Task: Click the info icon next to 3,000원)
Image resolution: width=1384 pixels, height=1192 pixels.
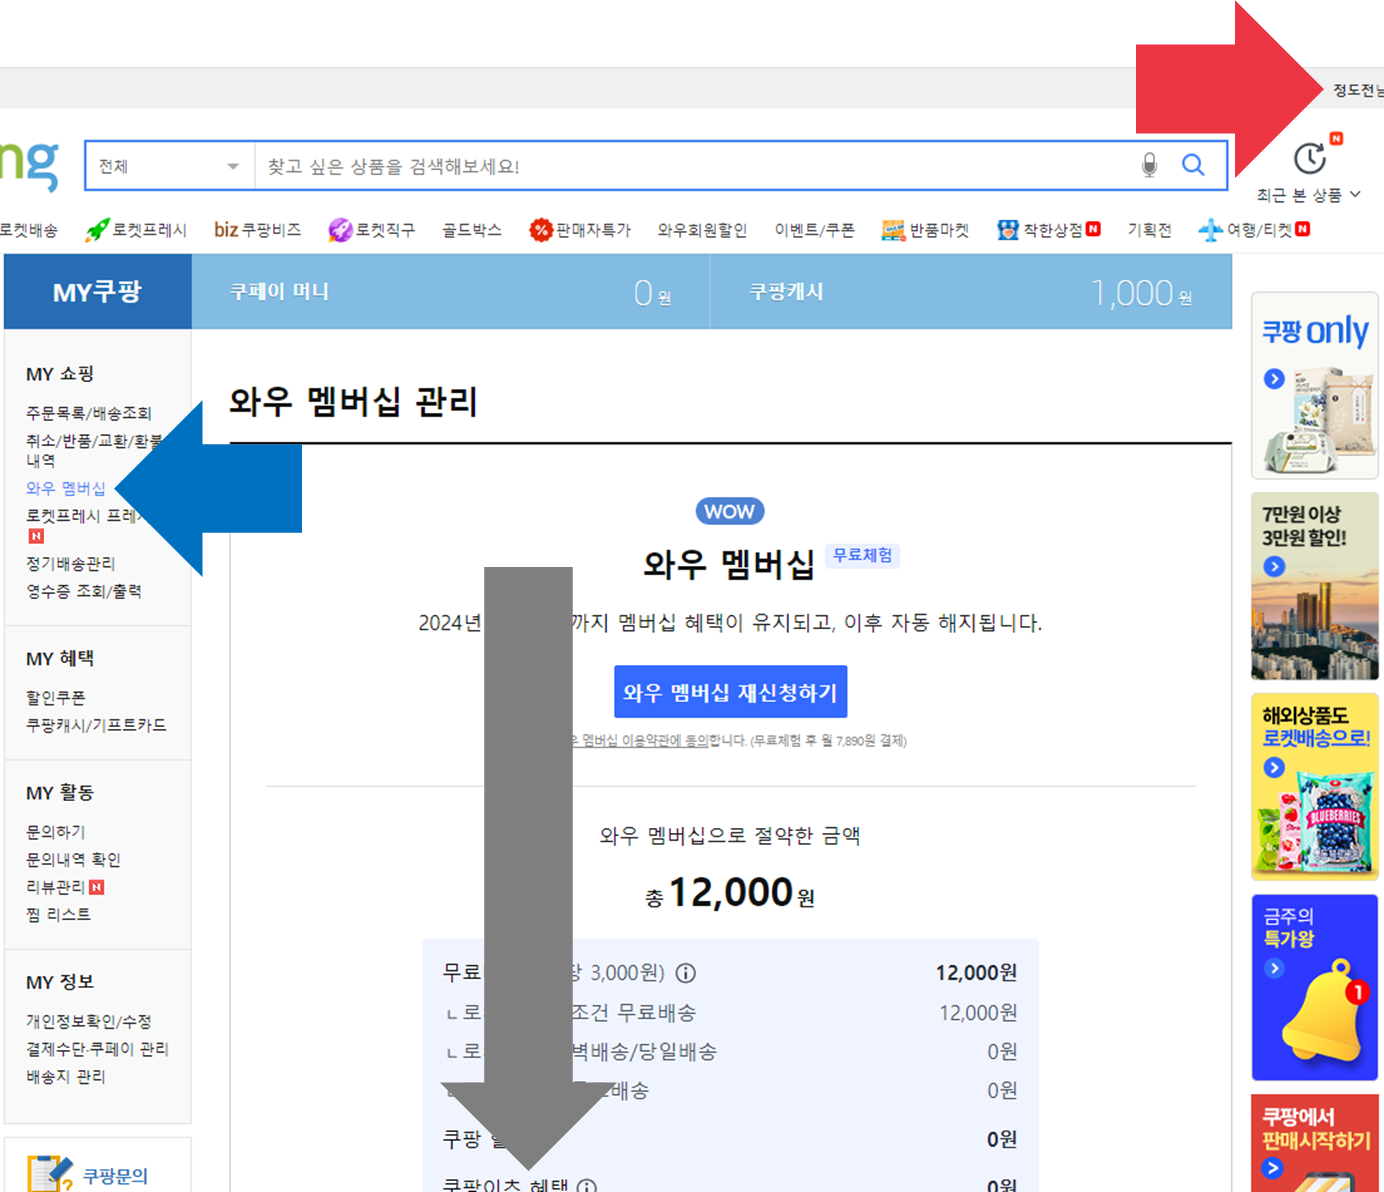Action: pyautogui.click(x=686, y=973)
